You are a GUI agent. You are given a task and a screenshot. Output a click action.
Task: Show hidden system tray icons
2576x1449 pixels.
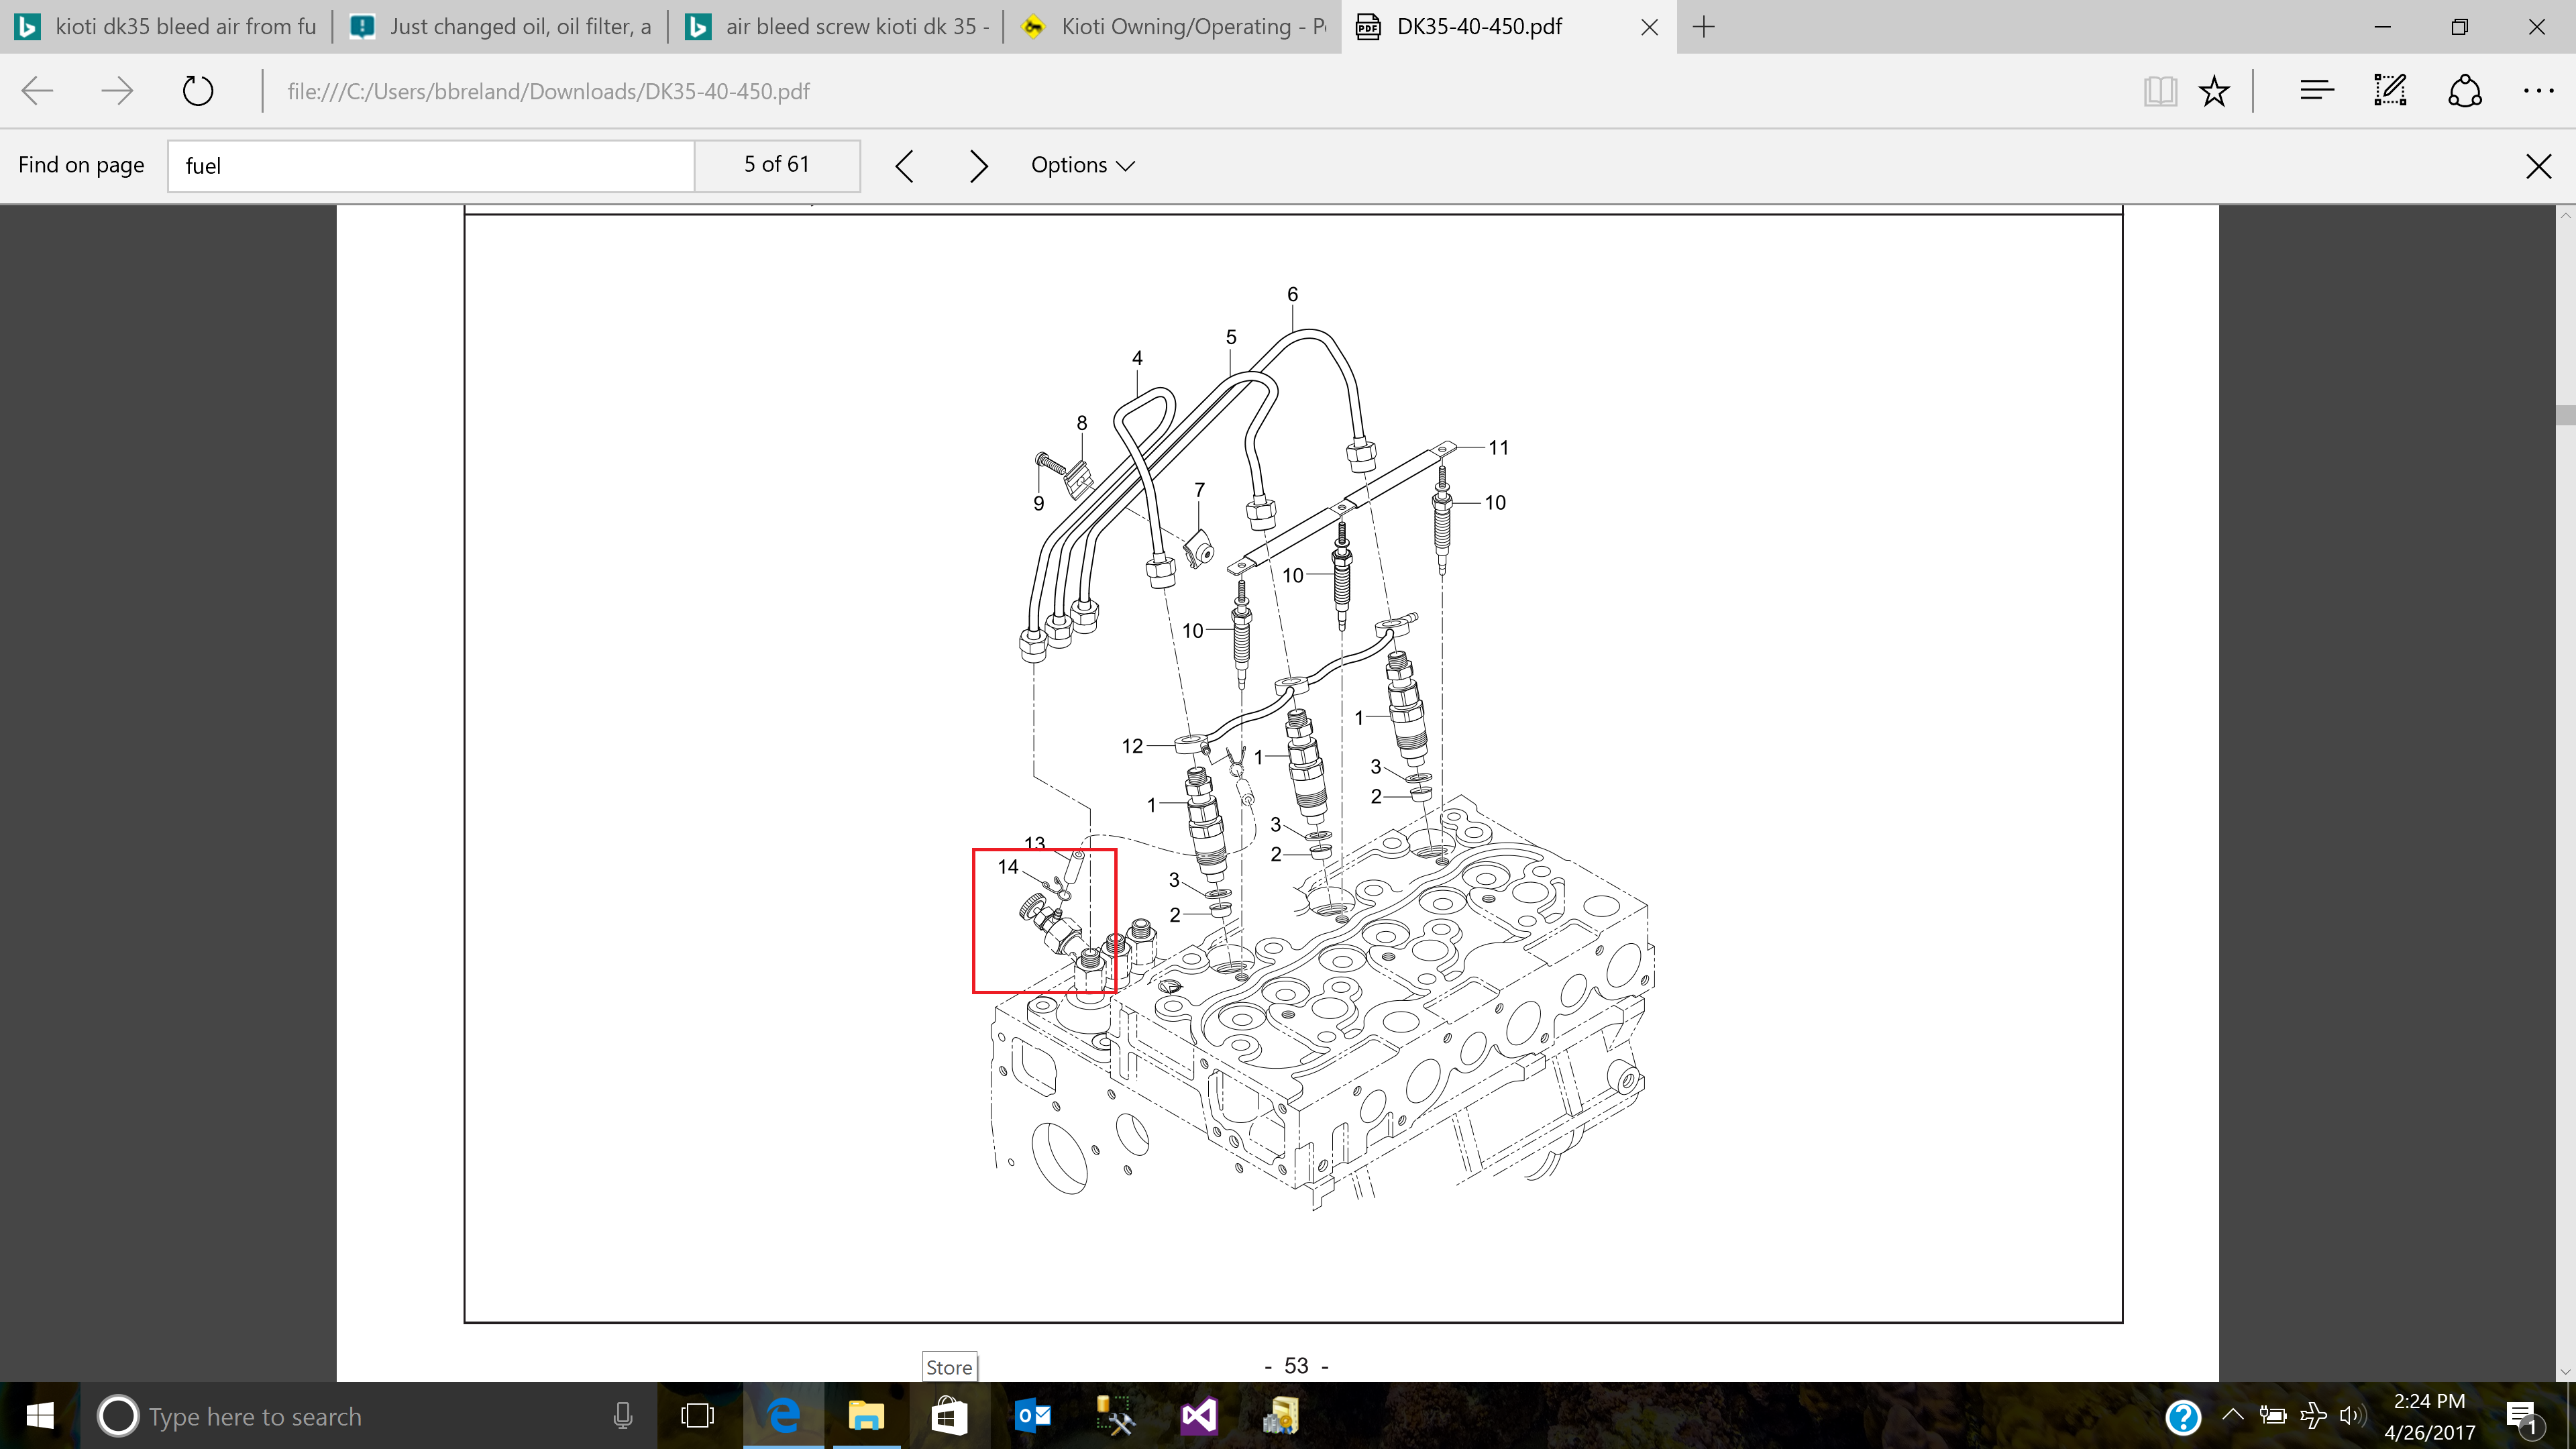[x=2232, y=1414]
